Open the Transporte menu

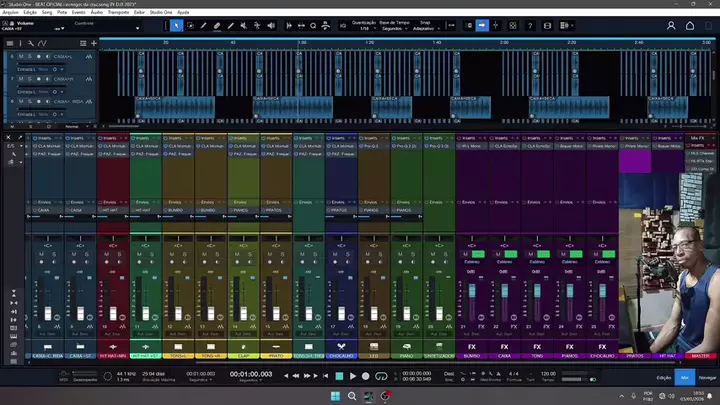pos(117,12)
